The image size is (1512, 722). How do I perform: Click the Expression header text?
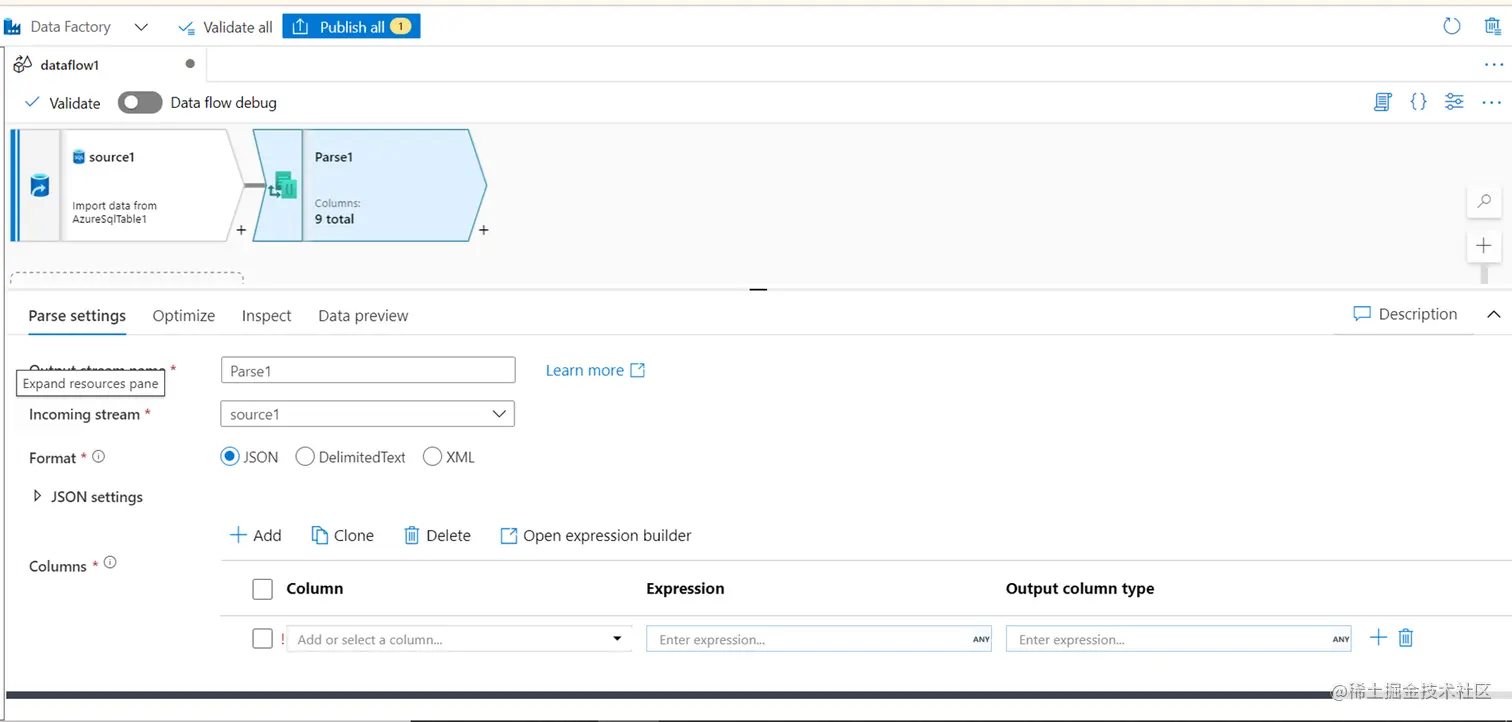[685, 589]
